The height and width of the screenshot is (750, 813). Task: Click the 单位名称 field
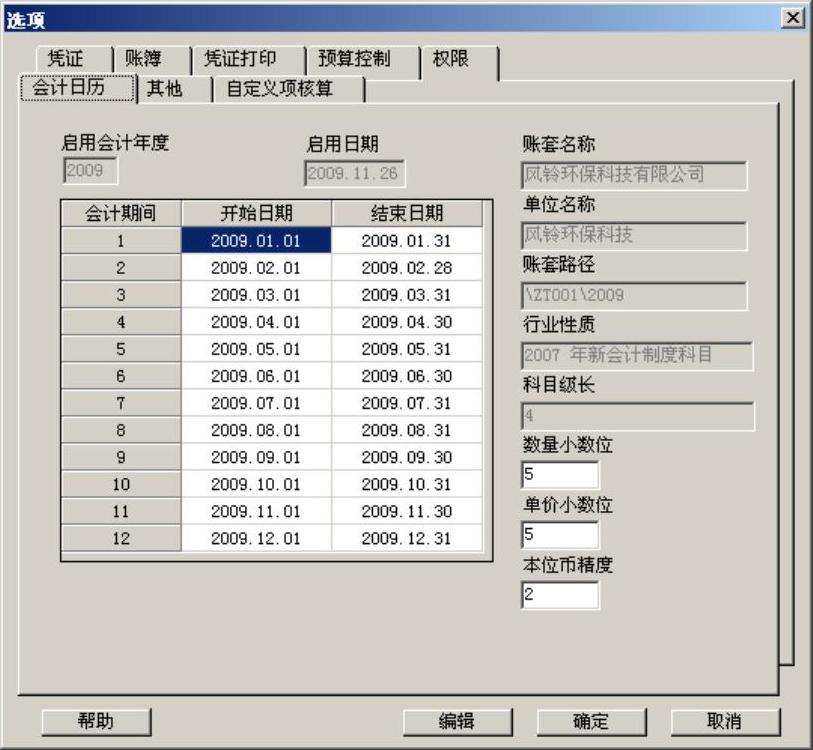634,235
